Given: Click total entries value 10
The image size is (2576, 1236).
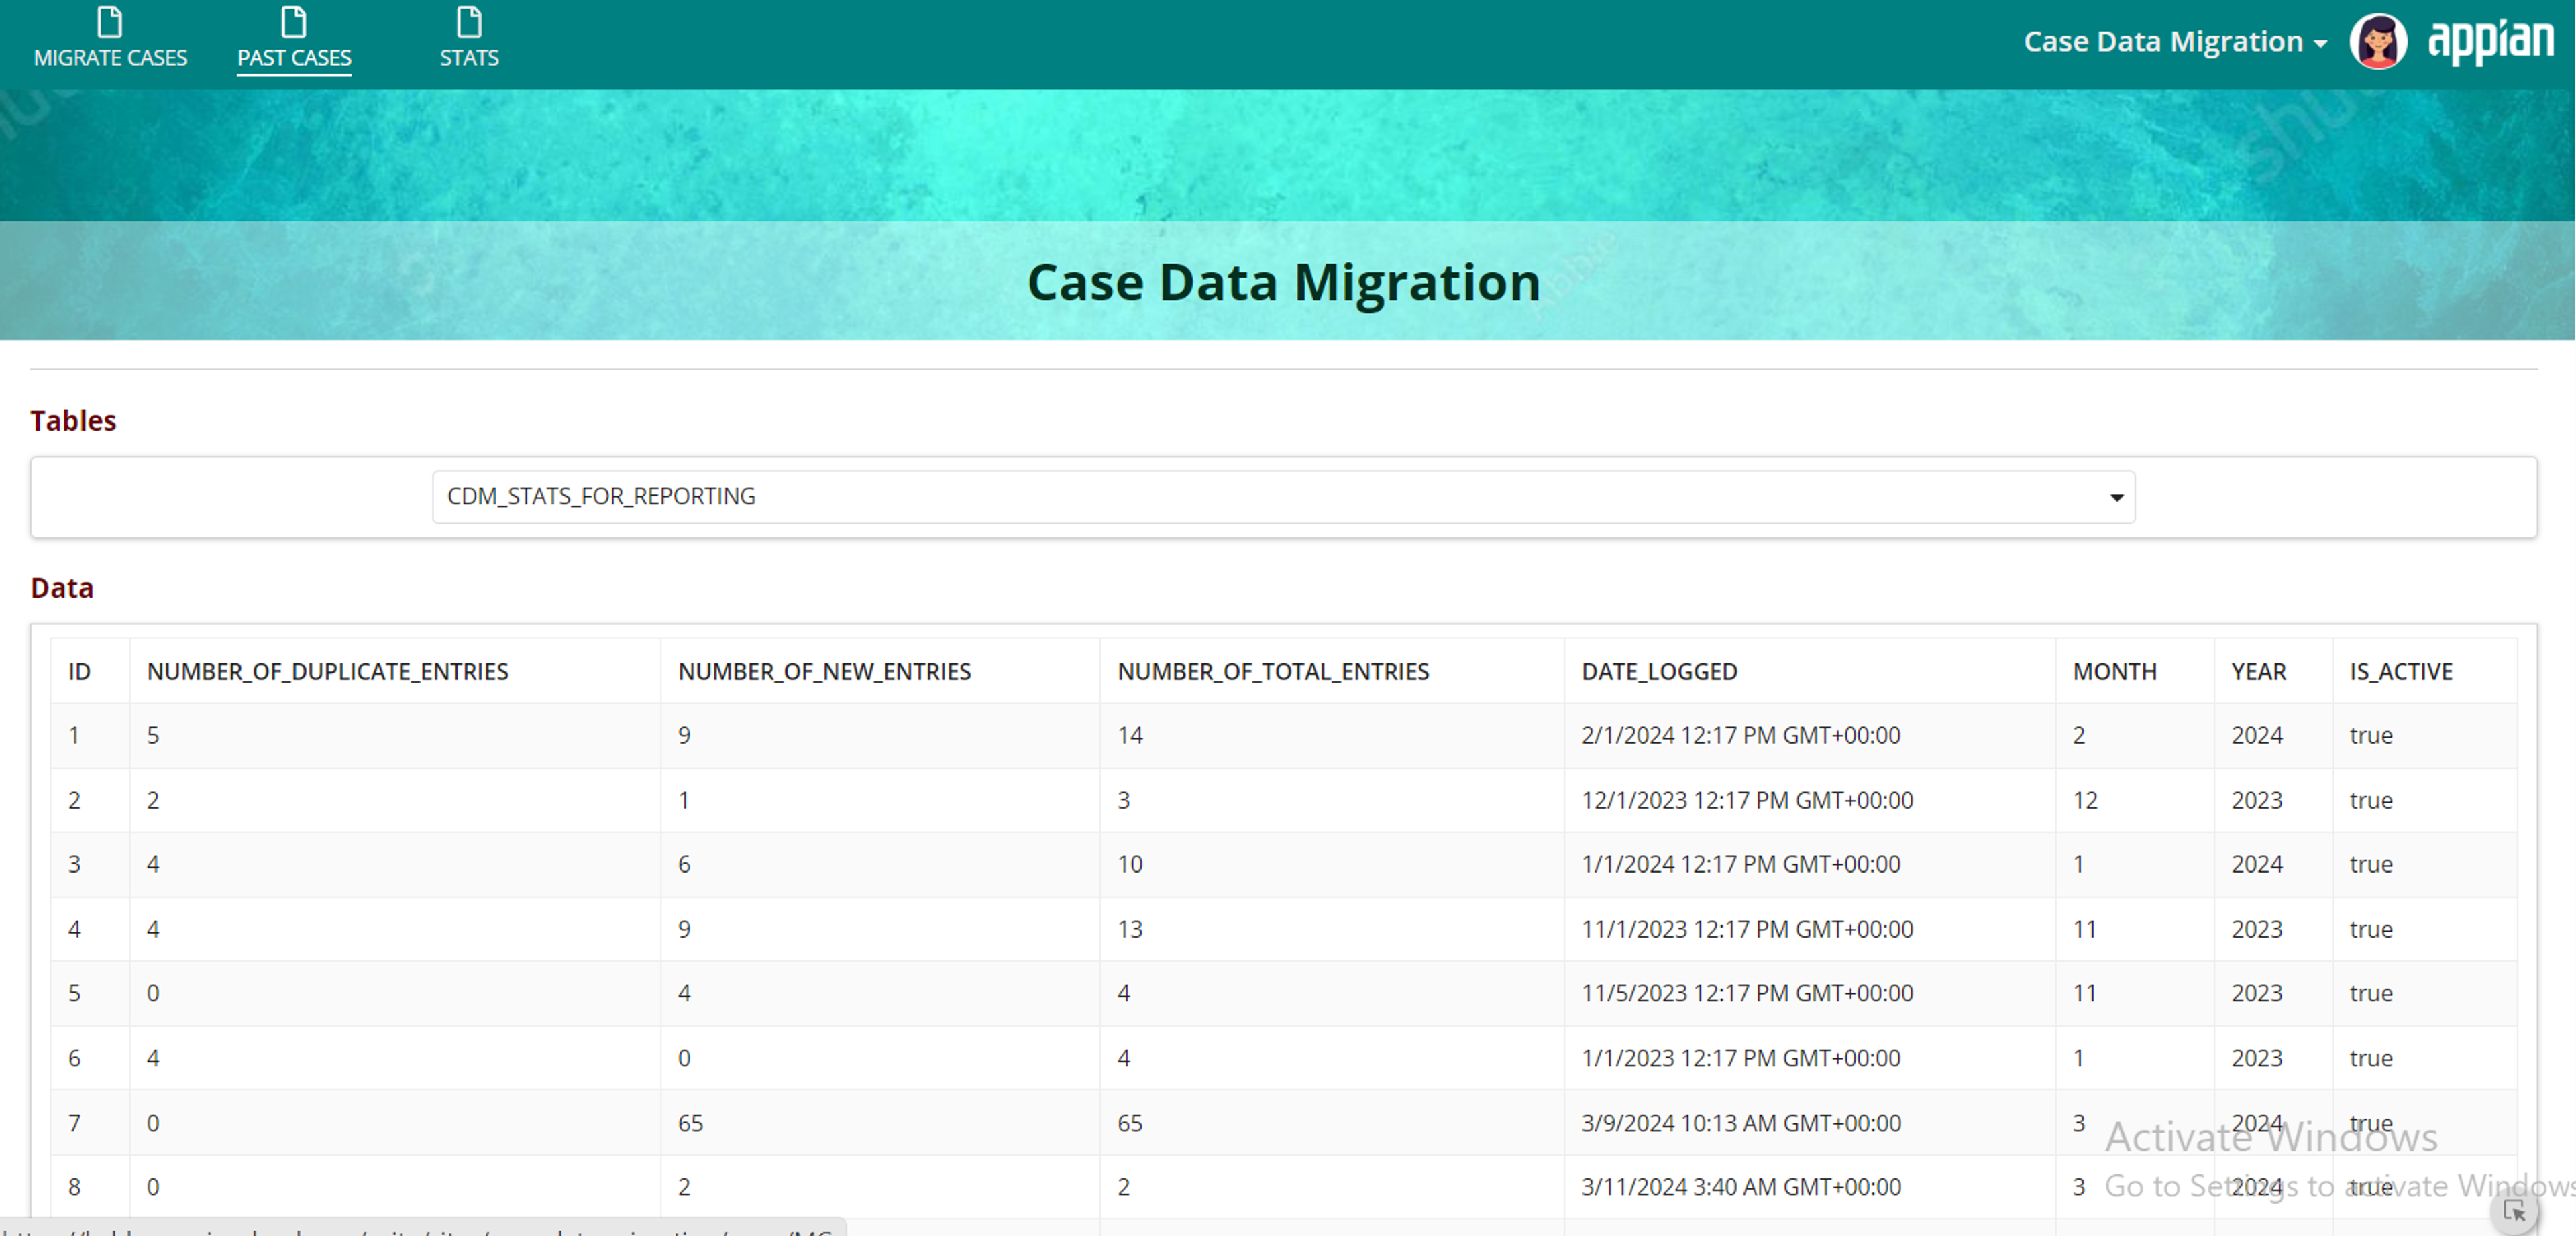Looking at the screenshot, I should click(1130, 865).
